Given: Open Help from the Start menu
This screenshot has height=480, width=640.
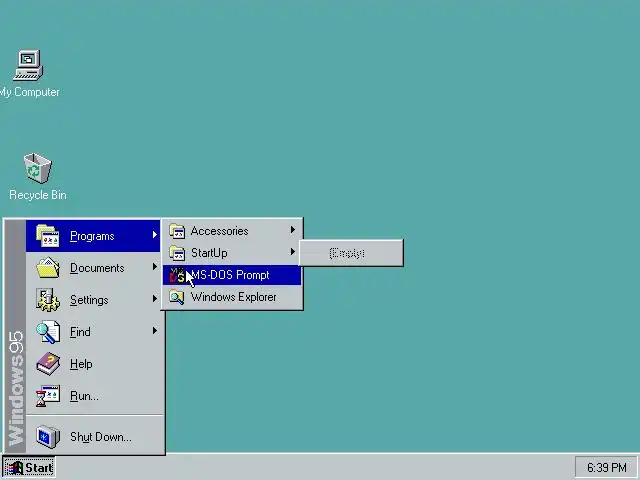Looking at the screenshot, I should (x=93, y=364).
